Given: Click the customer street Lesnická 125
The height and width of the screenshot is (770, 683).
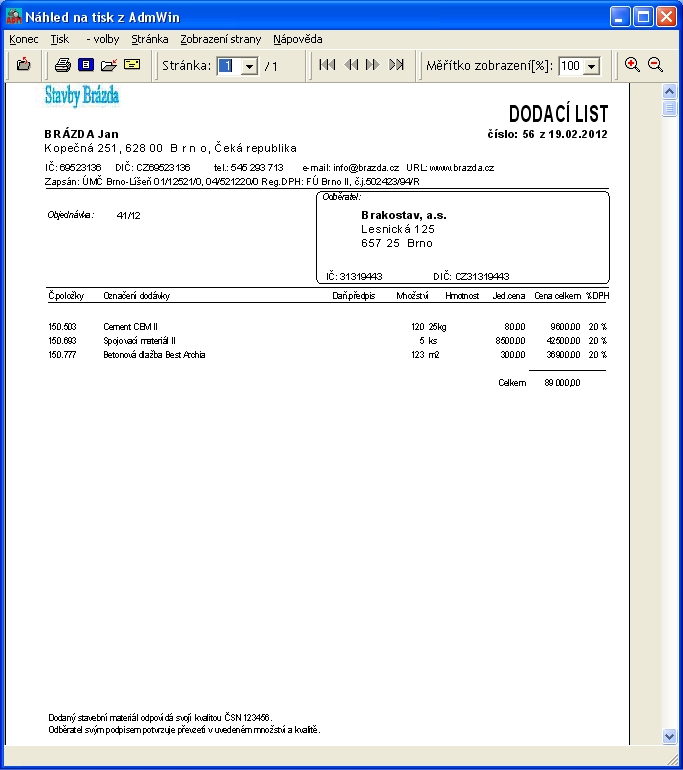Looking at the screenshot, I should (398, 229).
